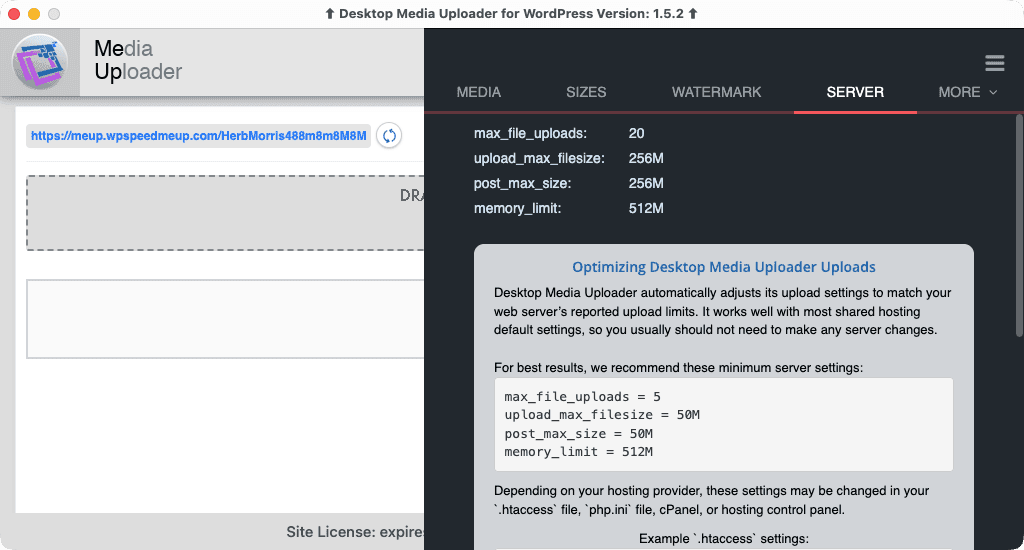Click the memory_limit: label
Image resolution: width=1024 pixels, height=550 pixels.
click(x=517, y=208)
